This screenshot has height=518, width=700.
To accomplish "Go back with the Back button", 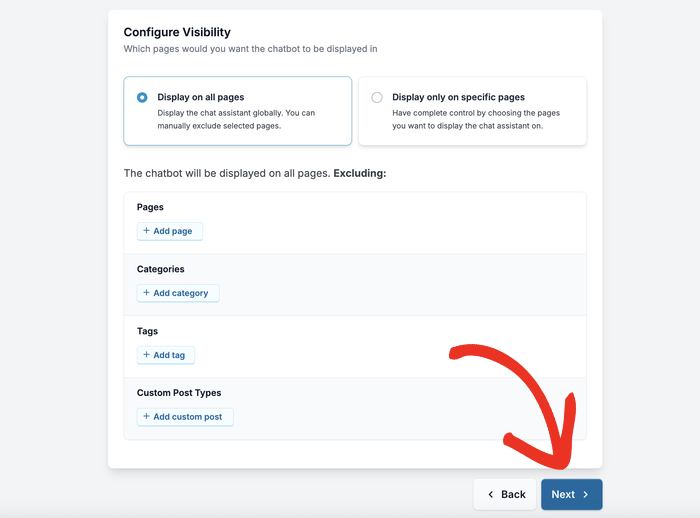I will [506, 494].
